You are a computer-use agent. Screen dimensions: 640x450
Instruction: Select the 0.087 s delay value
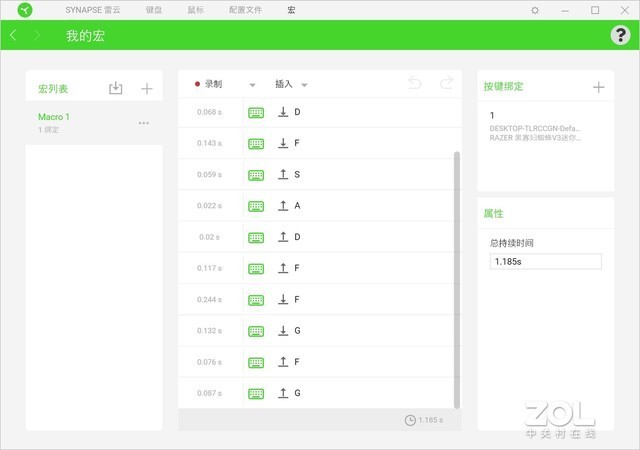(209, 393)
